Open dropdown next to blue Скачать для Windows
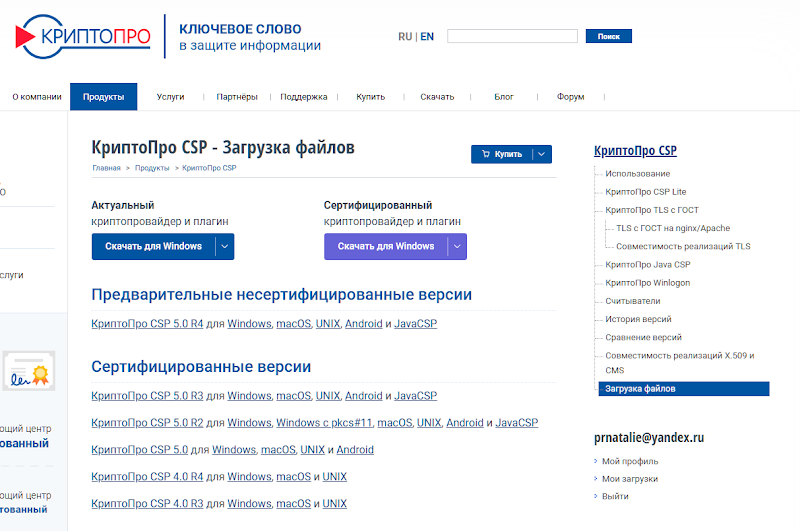Viewport: 800px width, 531px height. click(x=225, y=246)
